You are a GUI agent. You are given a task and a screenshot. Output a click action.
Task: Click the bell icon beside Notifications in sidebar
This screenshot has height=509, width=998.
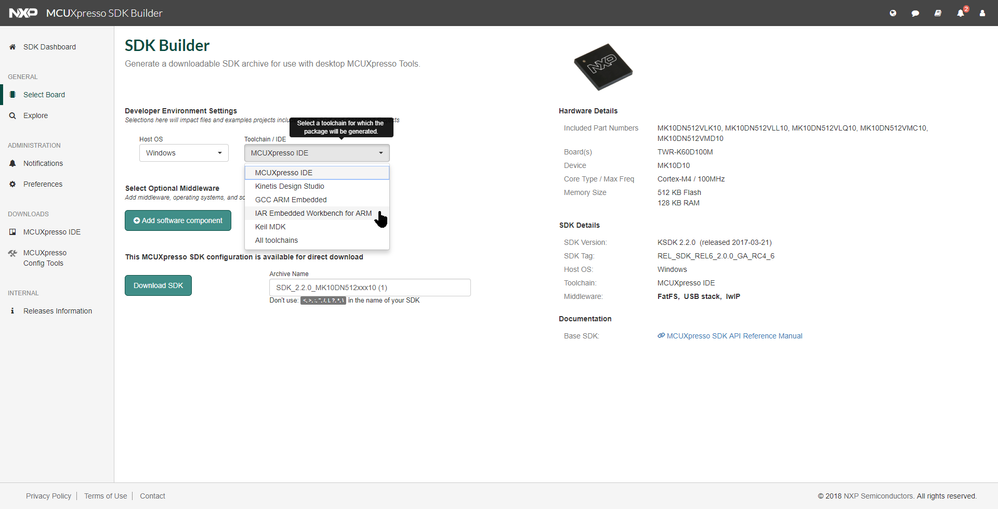click(12, 164)
